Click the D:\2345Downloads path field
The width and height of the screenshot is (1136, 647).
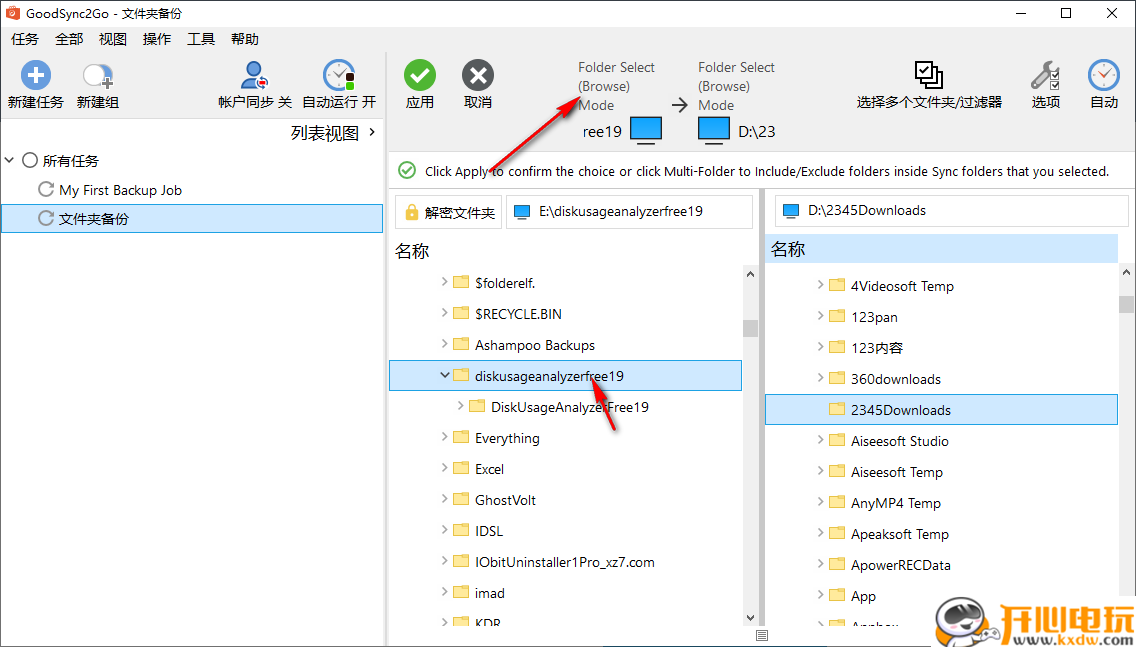click(949, 210)
